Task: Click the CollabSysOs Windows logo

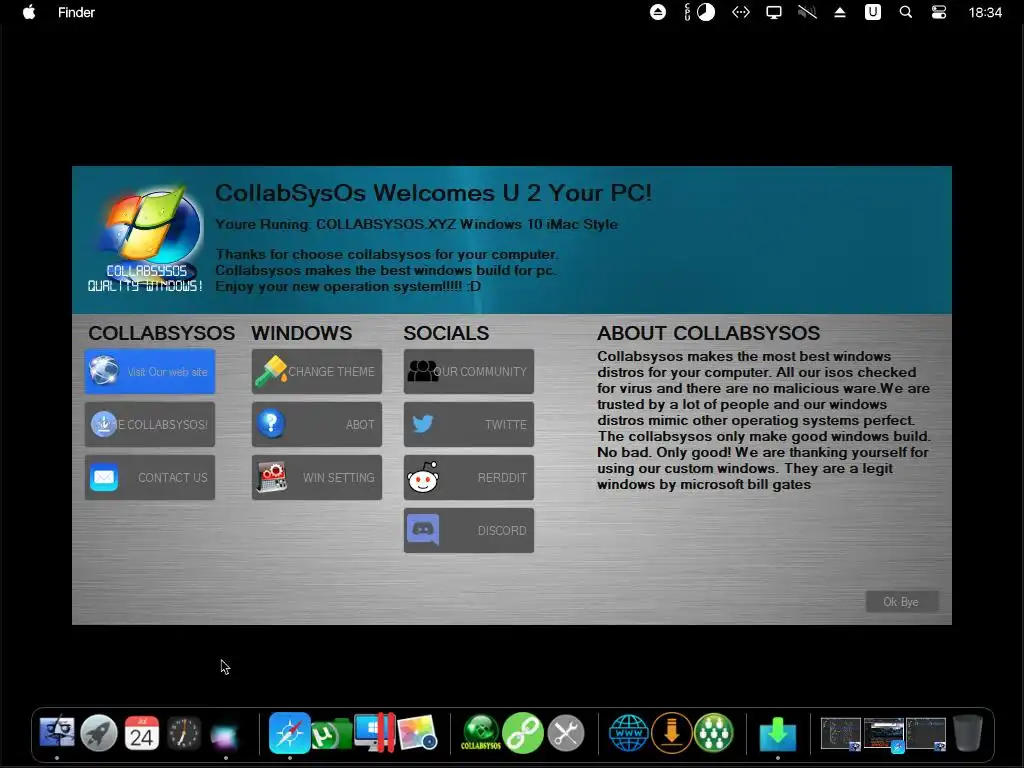Action: [x=146, y=239]
